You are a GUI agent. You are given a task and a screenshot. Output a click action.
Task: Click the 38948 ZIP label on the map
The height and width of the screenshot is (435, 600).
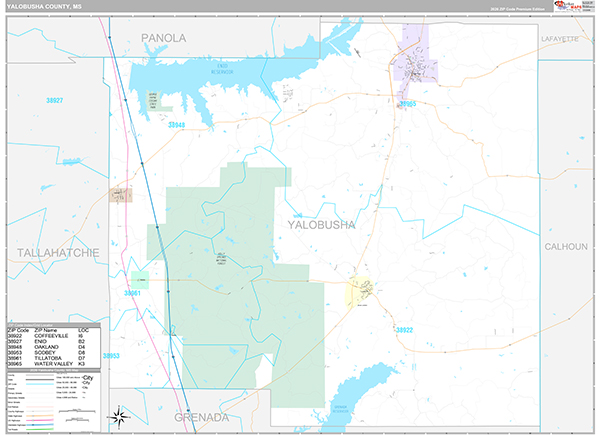(x=177, y=125)
